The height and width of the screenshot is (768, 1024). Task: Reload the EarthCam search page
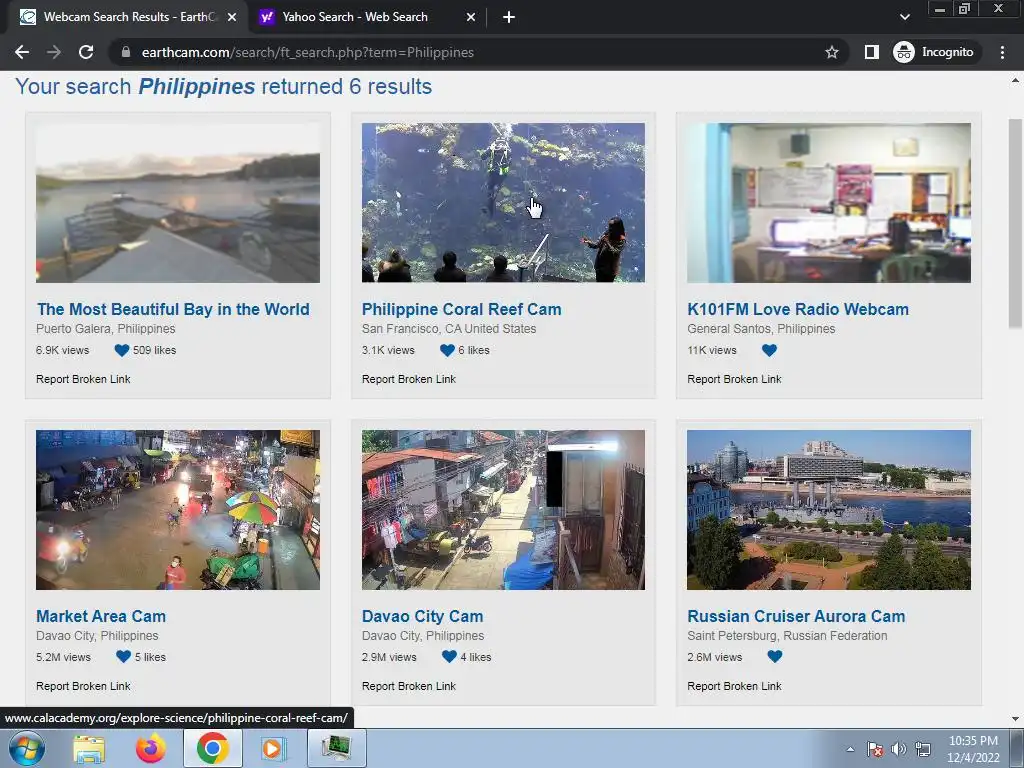(86, 52)
